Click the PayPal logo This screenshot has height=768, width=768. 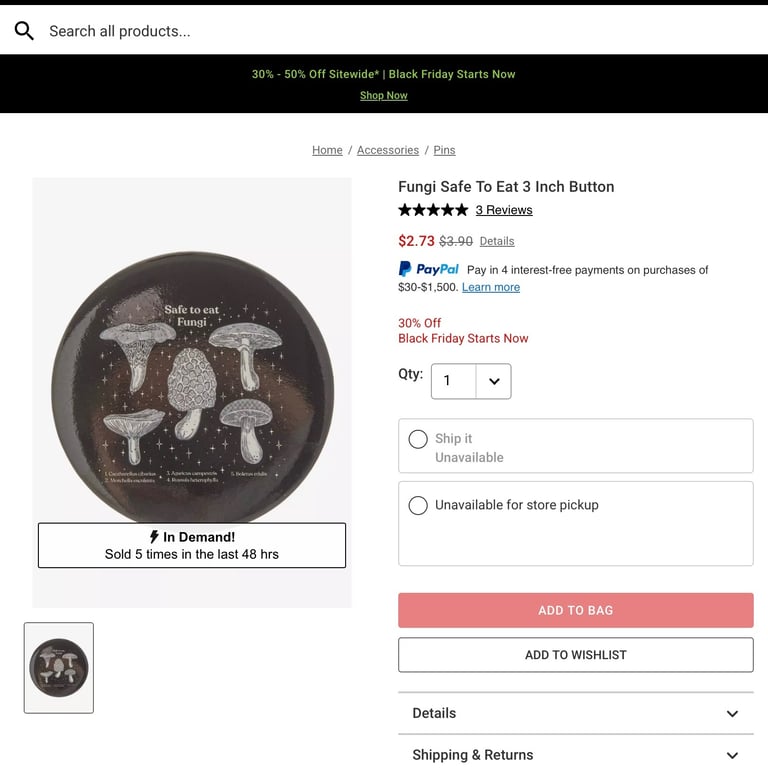[429, 269]
